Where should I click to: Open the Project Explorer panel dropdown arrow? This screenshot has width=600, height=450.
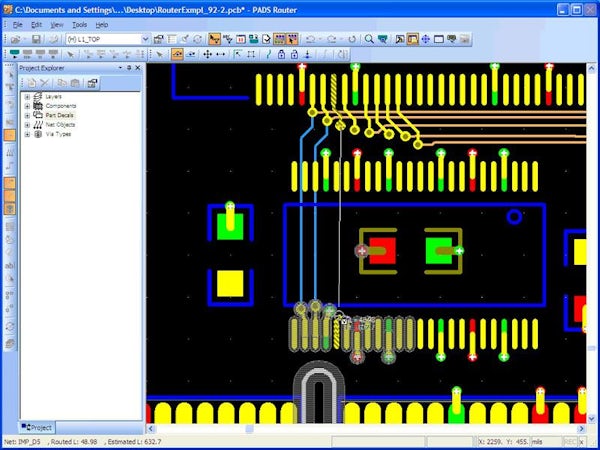tap(120, 68)
